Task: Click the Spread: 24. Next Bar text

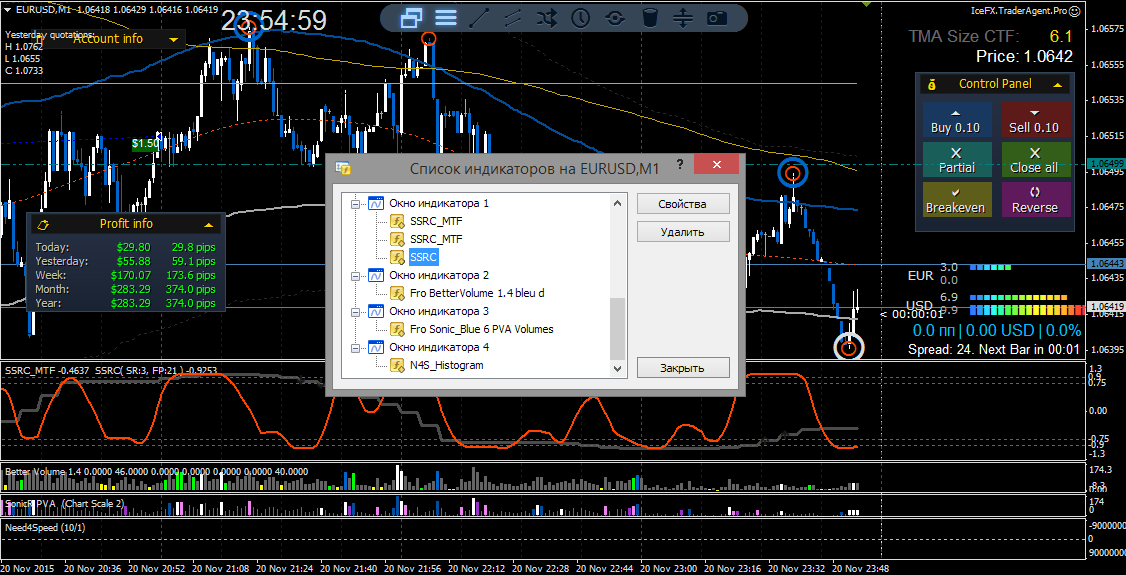Action: [x=995, y=350]
